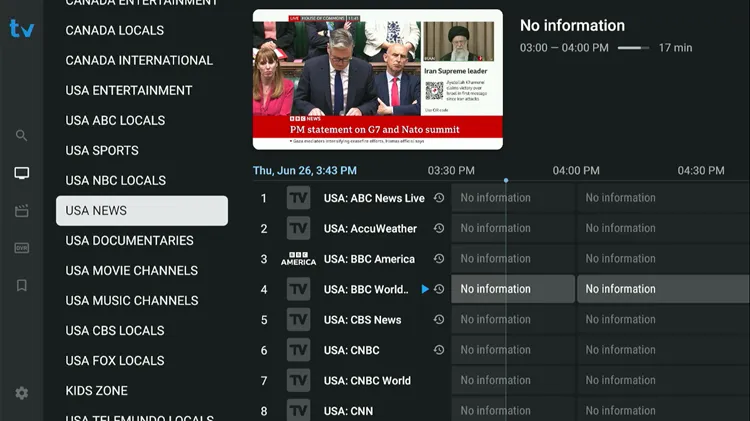
Task: Click the BBC America channel logo
Action: tap(298, 259)
